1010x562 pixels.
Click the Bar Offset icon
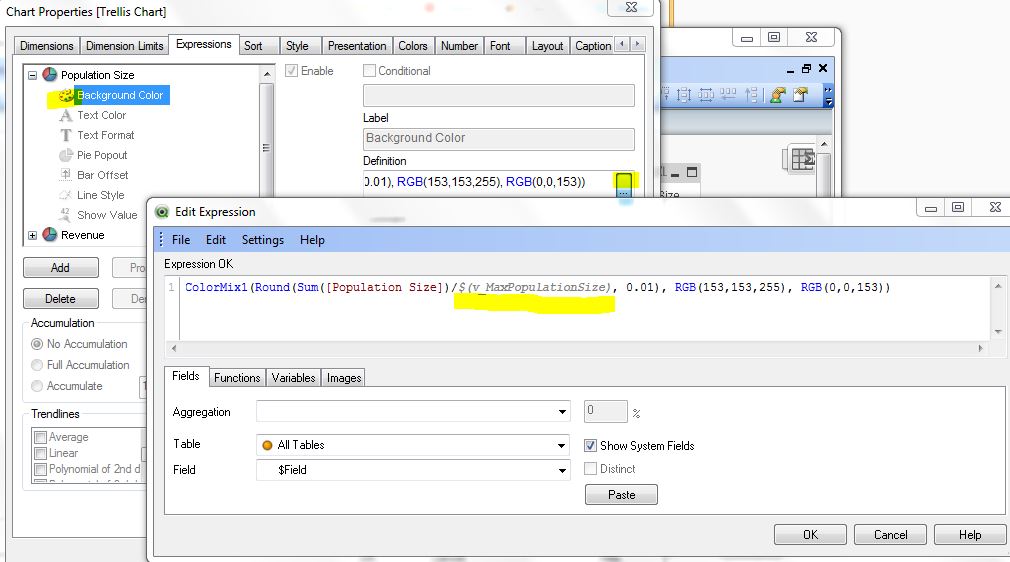click(66, 175)
